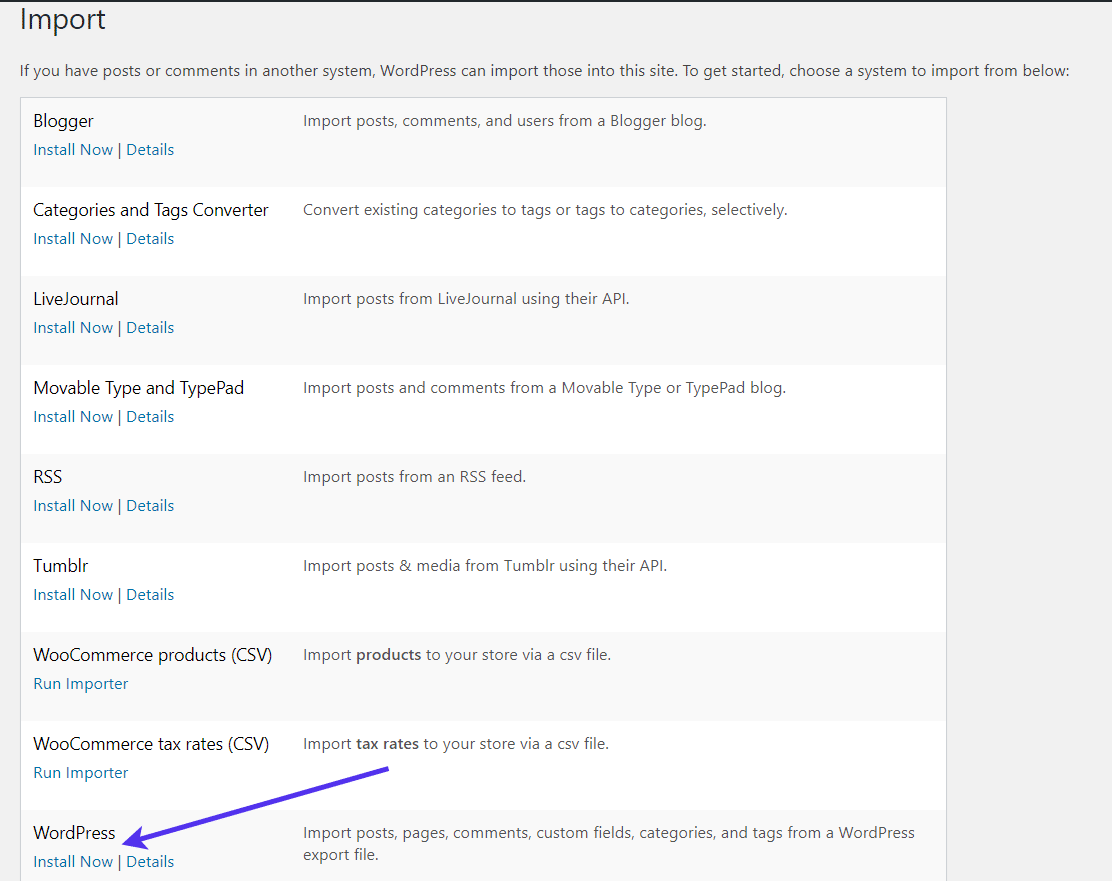Click Install Now under RSS importer

coord(72,505)
